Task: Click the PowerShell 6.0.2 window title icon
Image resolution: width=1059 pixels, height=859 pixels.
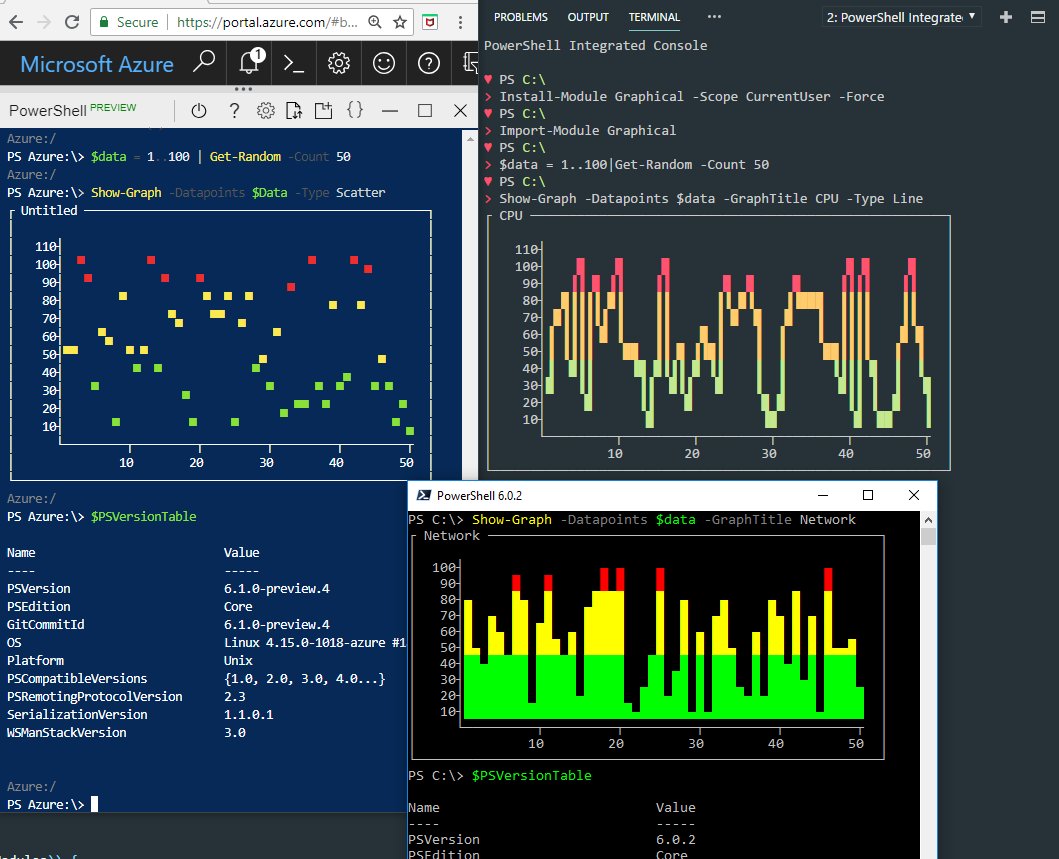Action: (x=423, y=495)
